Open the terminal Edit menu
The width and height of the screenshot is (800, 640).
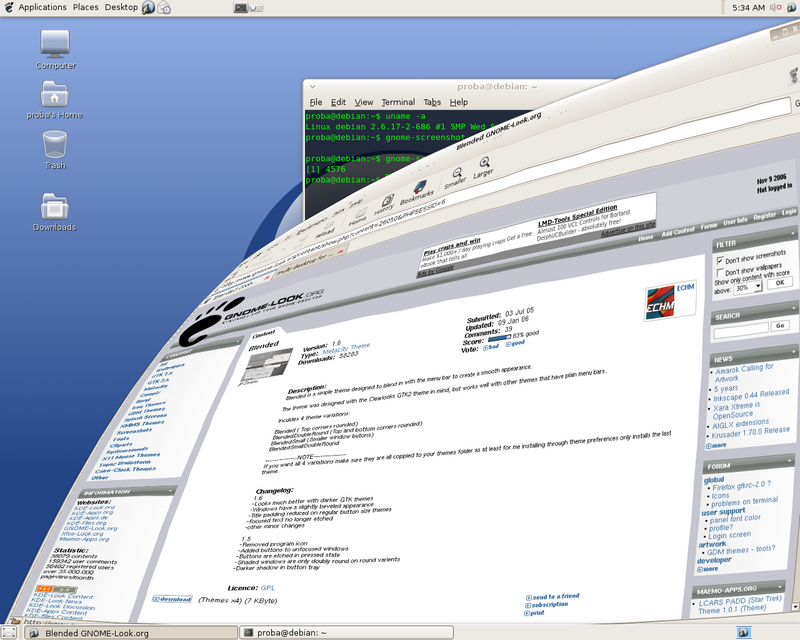pyautogui.click(x=338, y=102)
